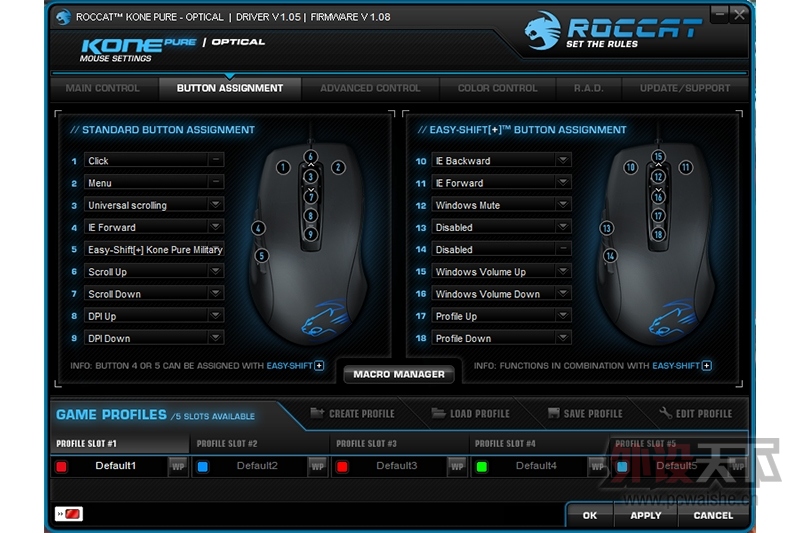Click mouse button marker 1 on standard diagram
Image resolution: width=800 pixels, height=533 pixels.
click(x=283, y=167)
